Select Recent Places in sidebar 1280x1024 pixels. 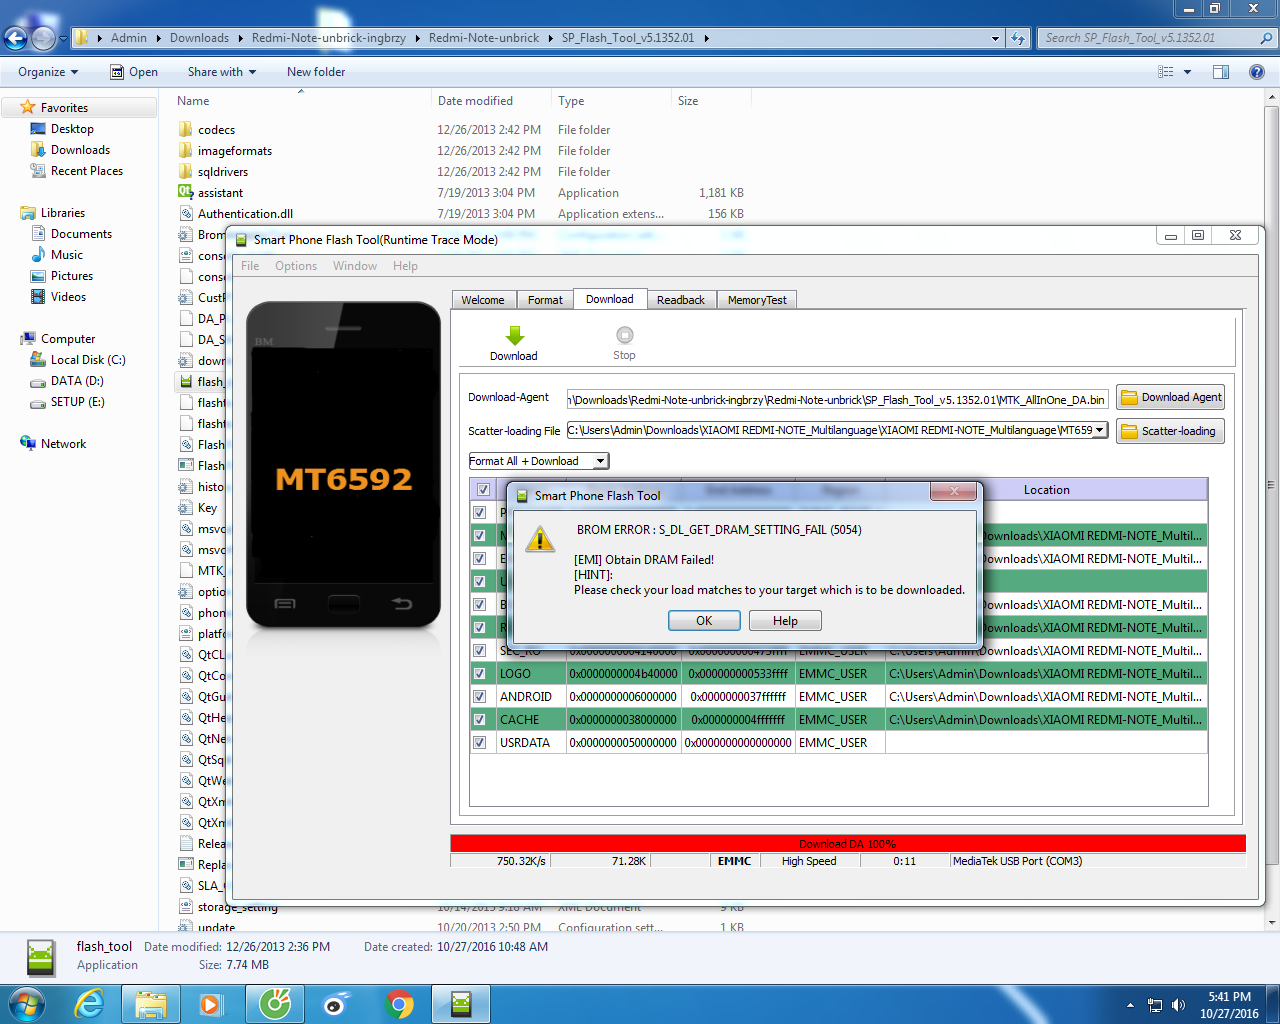pos(87,171)
